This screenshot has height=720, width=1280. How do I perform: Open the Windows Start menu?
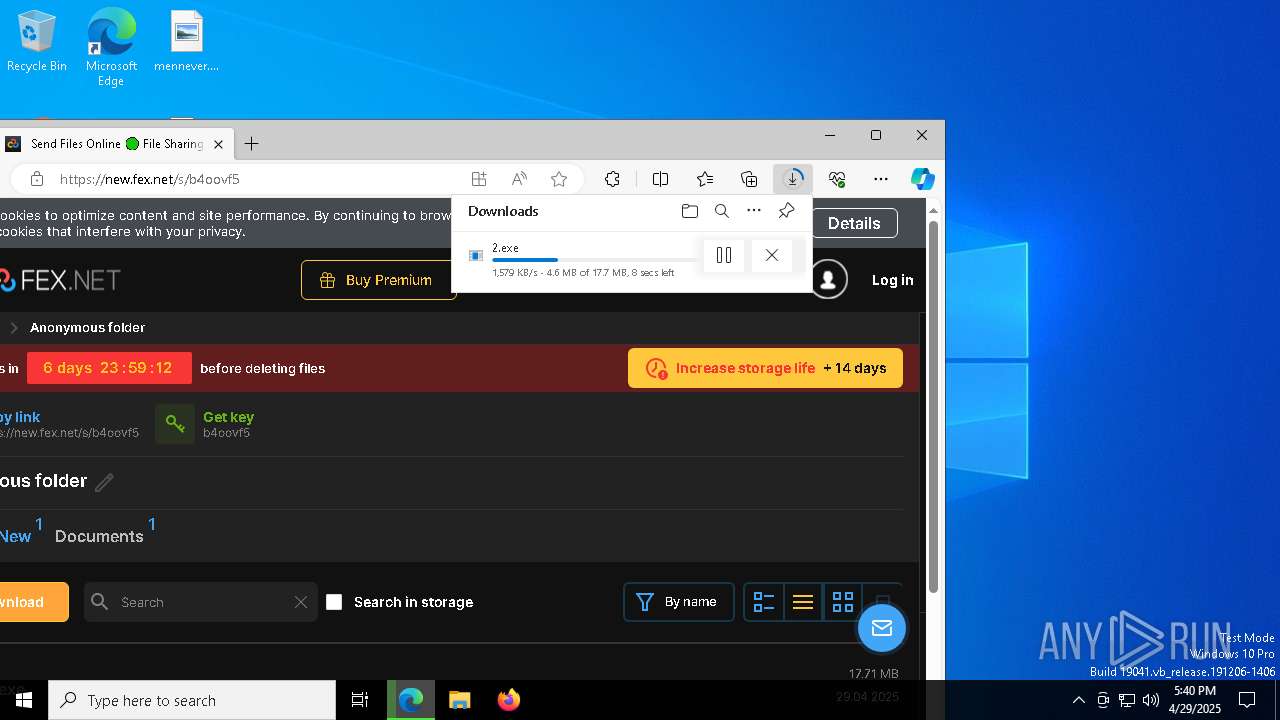click(x=24, y=700)
